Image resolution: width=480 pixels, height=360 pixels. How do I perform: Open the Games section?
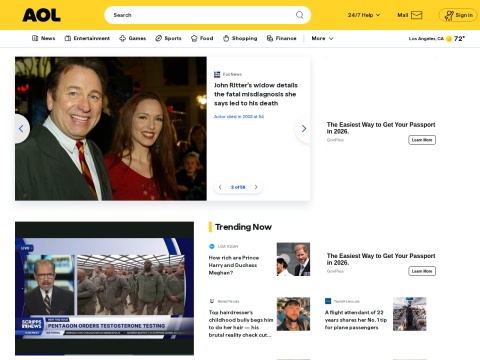(x=132, y=38)
